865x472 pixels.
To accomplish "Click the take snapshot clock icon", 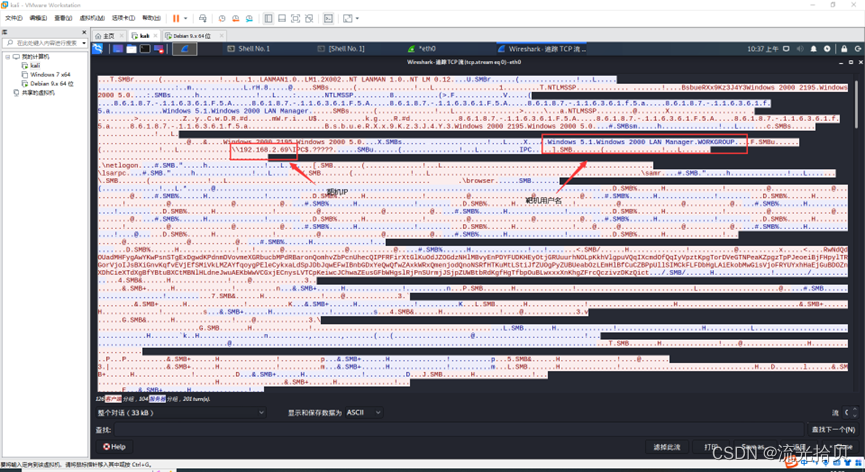I will [222, 18].
